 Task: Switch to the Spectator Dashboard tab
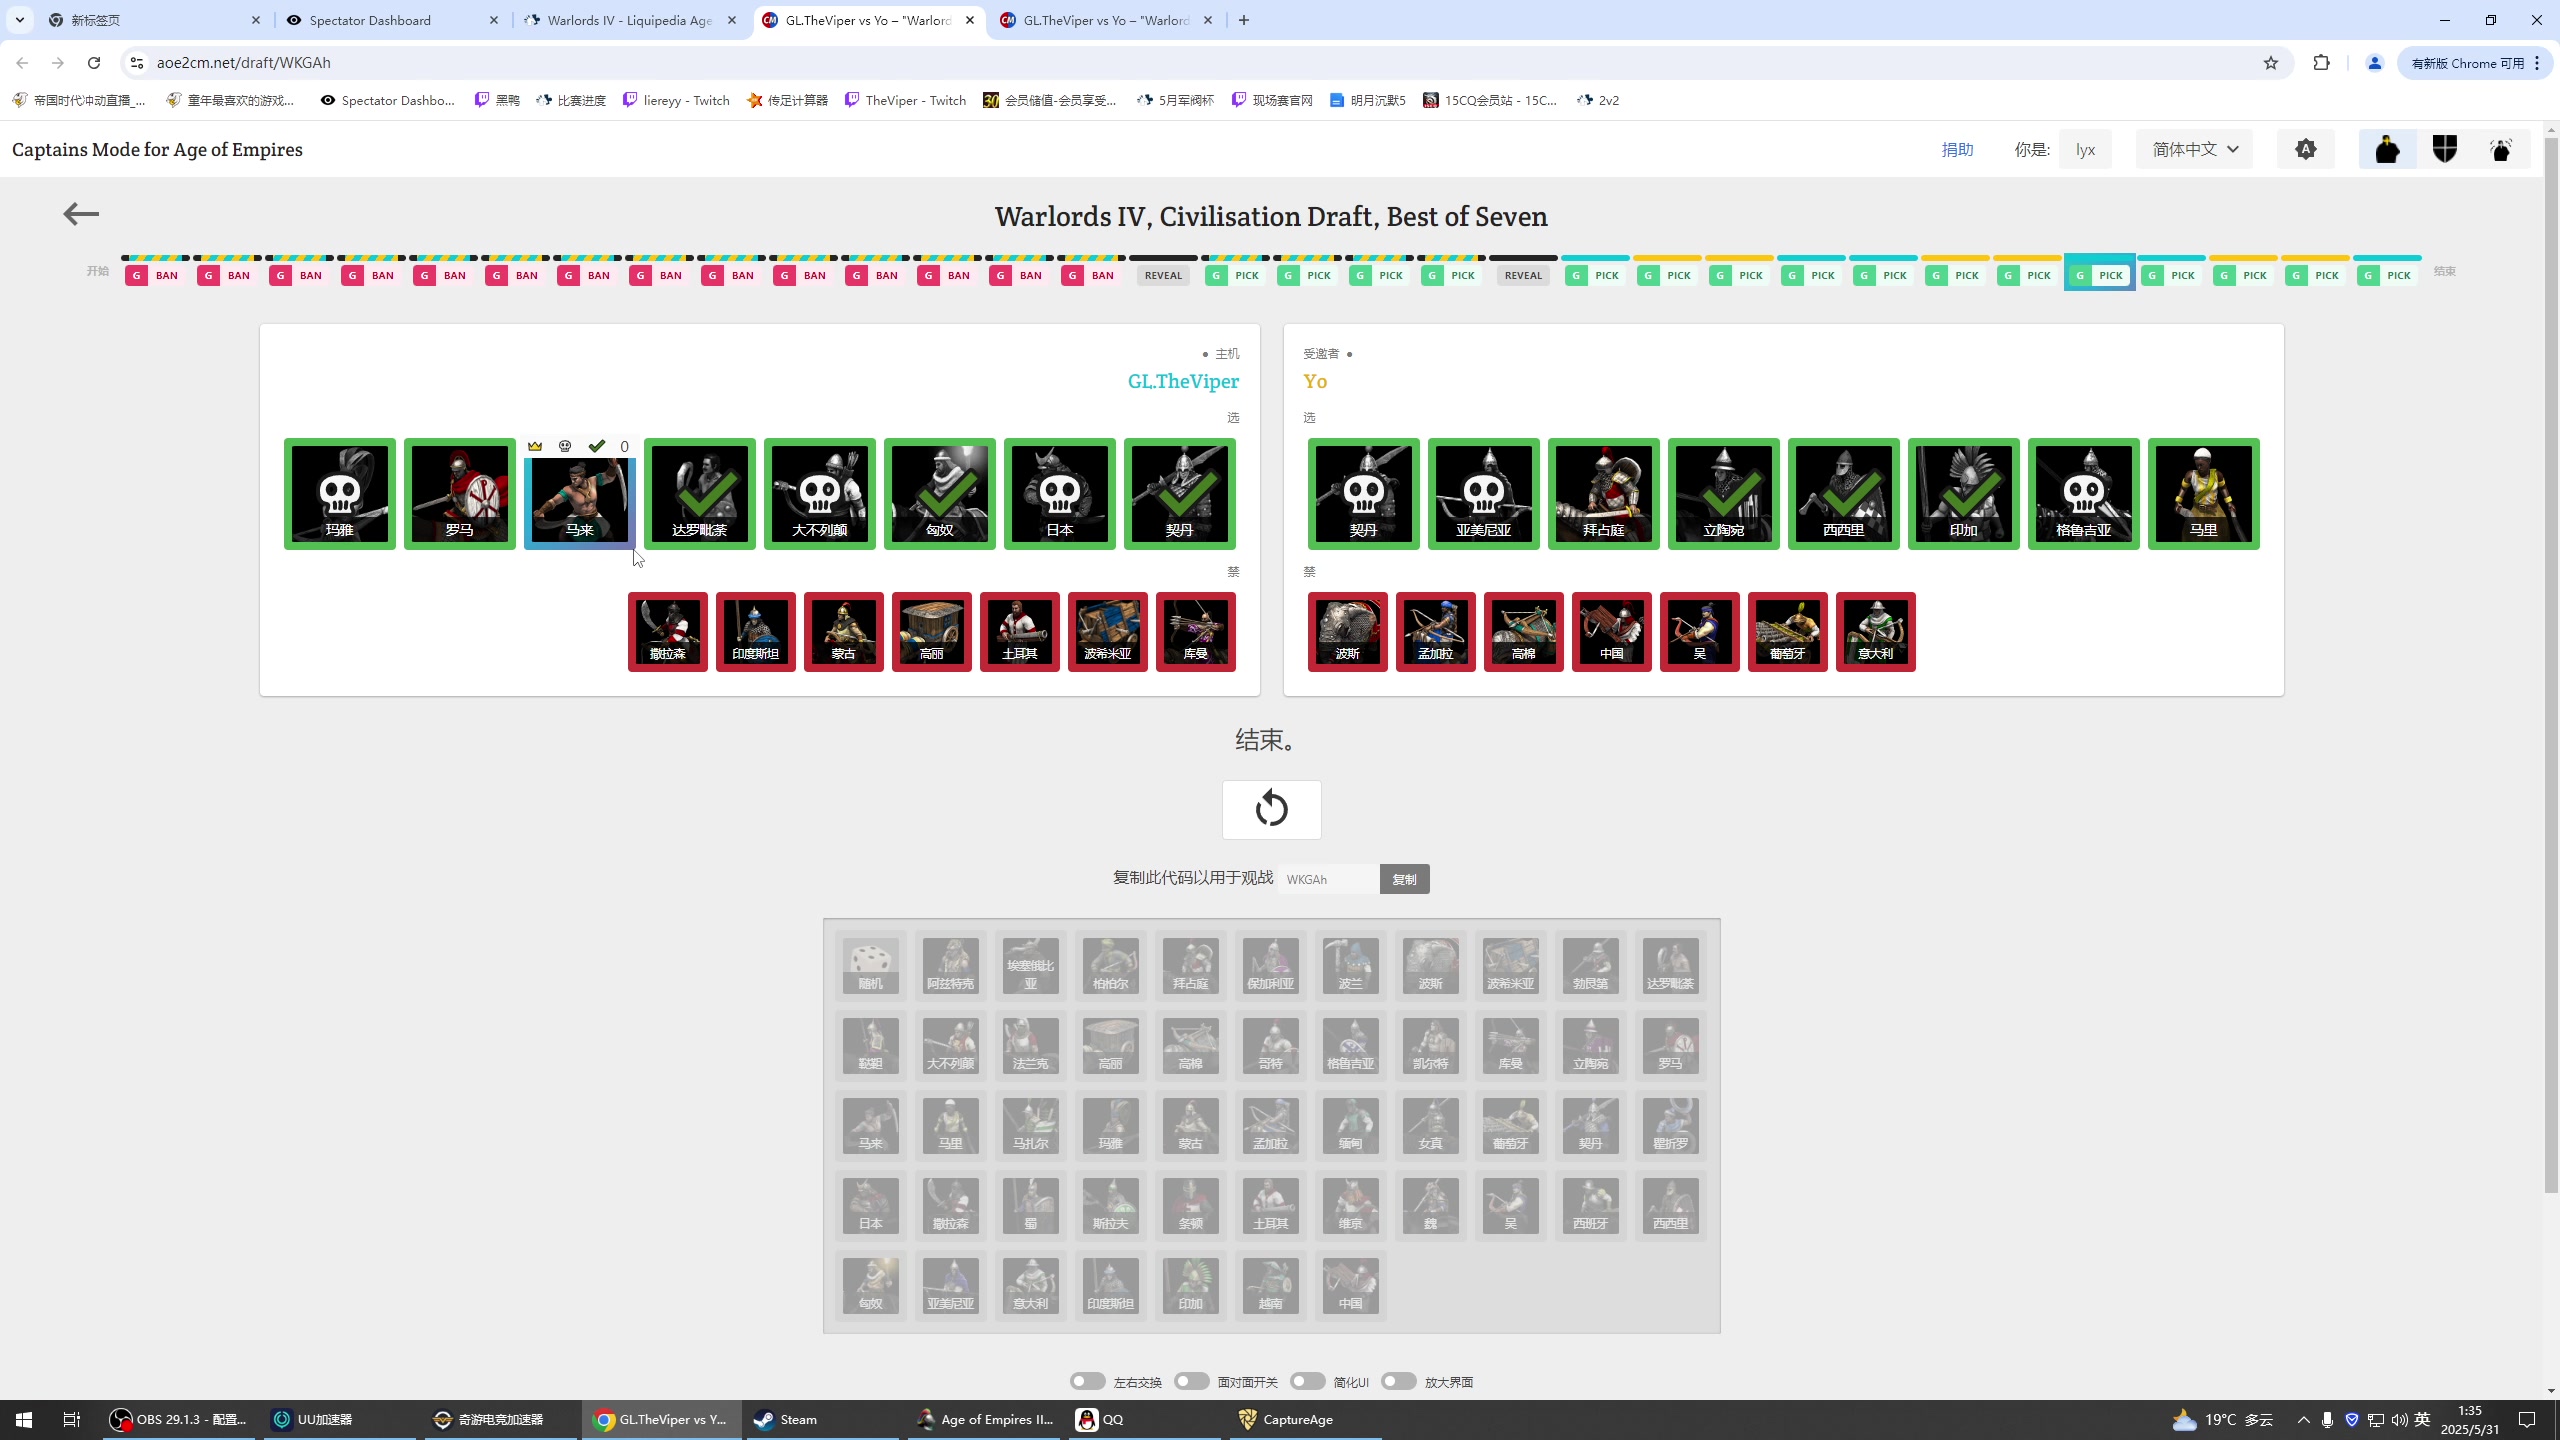coord(392,20)
